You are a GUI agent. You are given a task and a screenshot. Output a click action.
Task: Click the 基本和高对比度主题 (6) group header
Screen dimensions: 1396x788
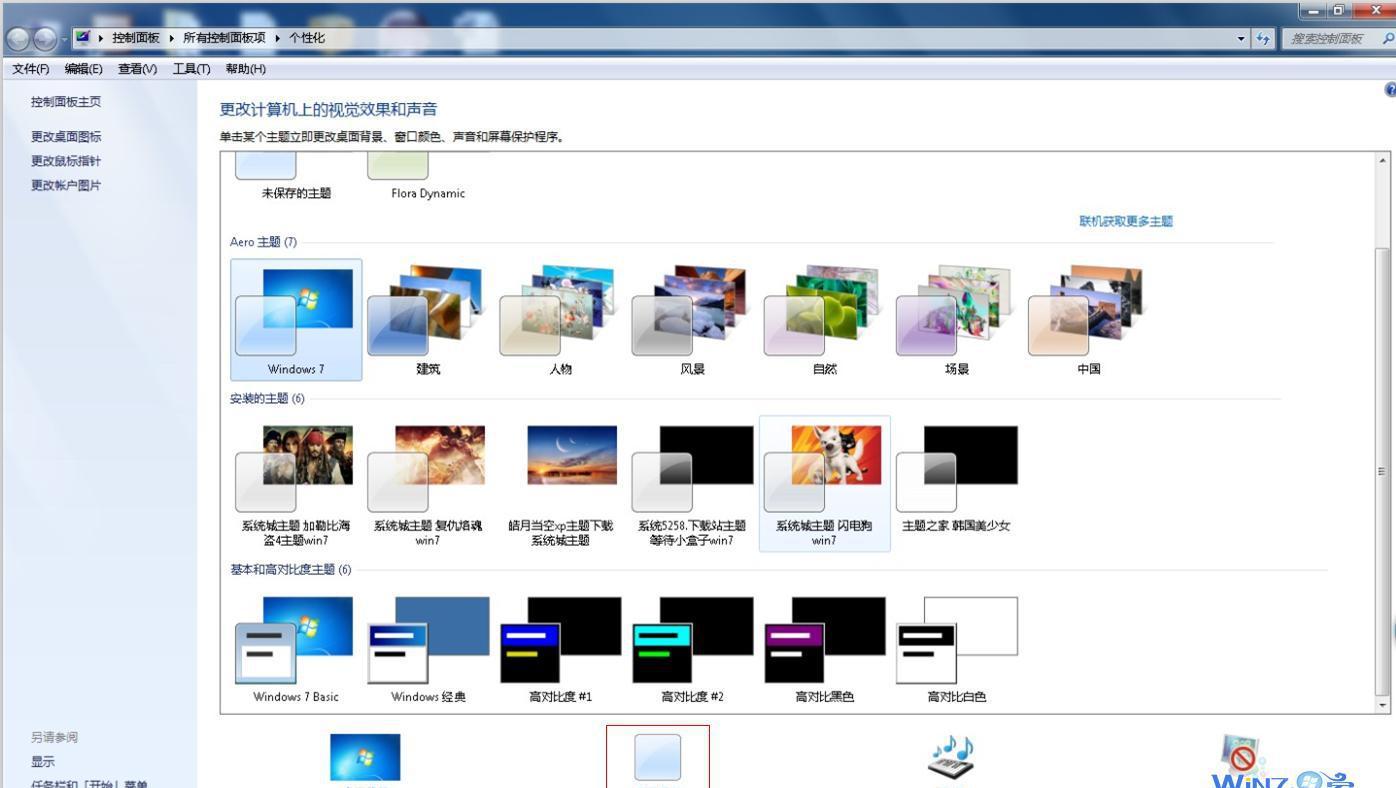291,570
